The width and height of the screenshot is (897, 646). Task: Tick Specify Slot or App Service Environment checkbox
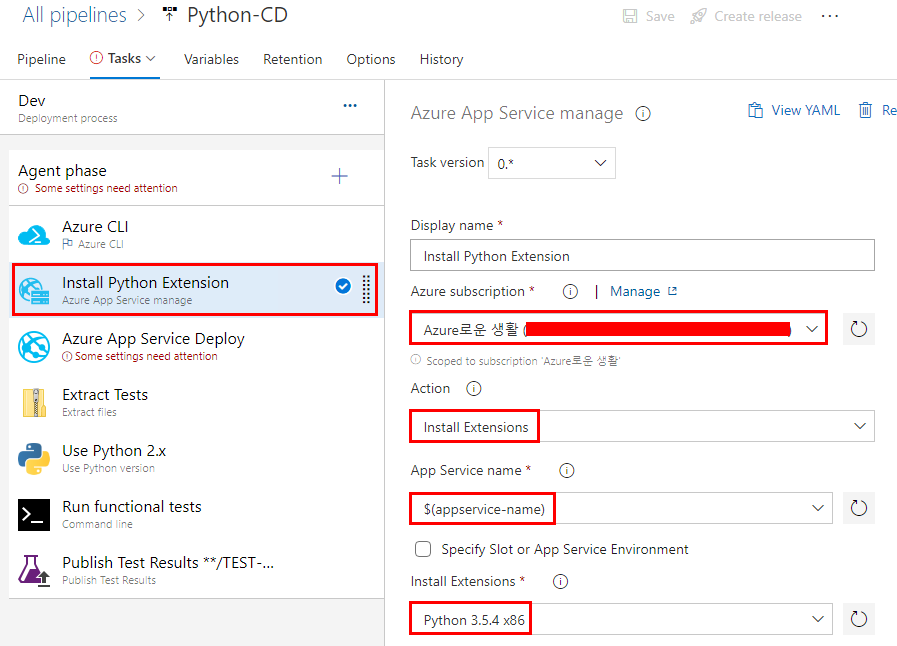423,549
